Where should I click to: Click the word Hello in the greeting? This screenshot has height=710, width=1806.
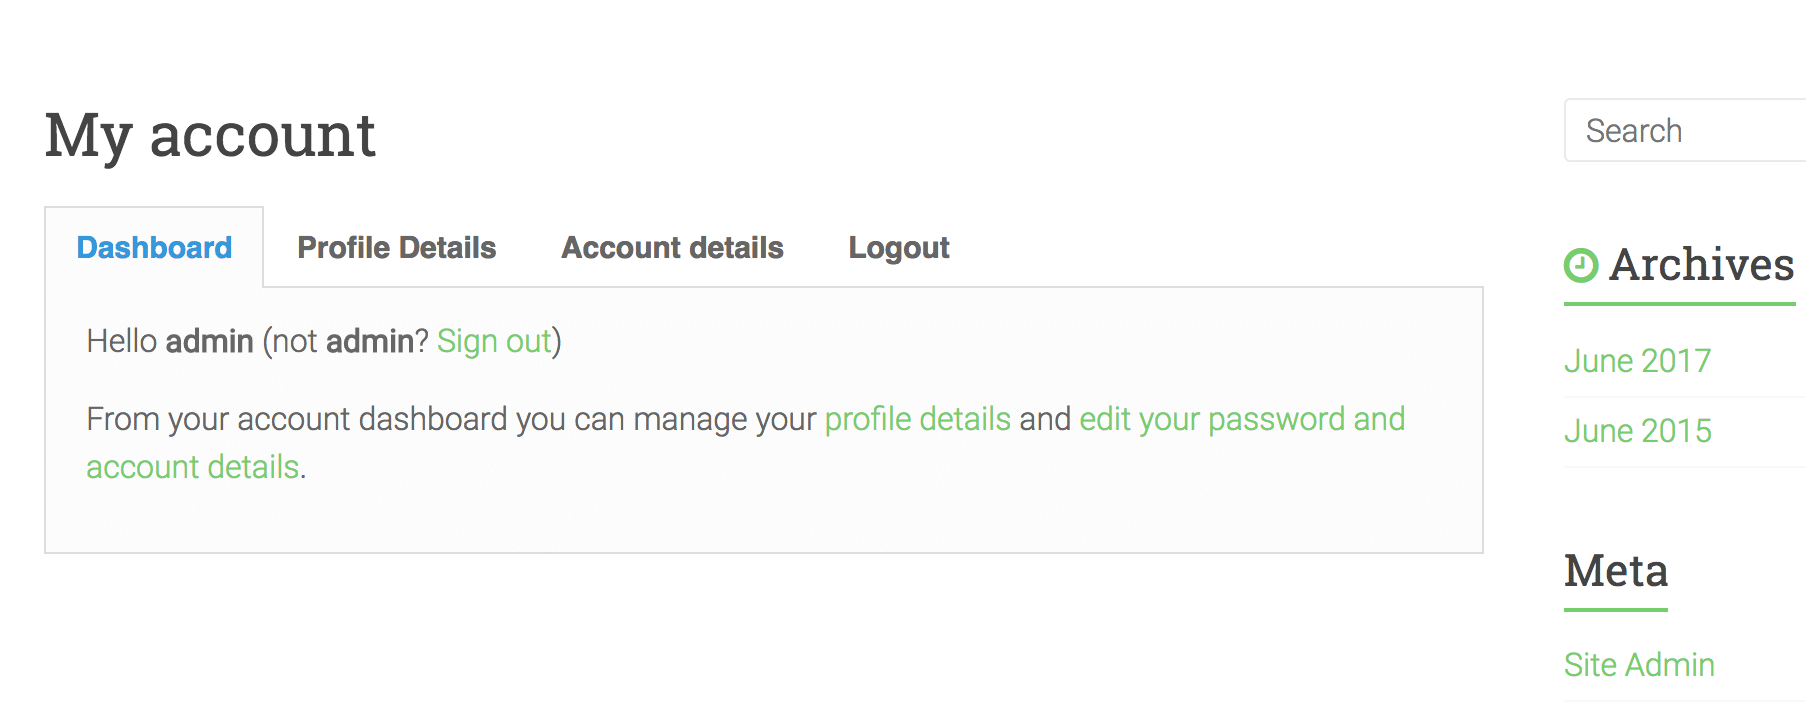pos(122,341)
